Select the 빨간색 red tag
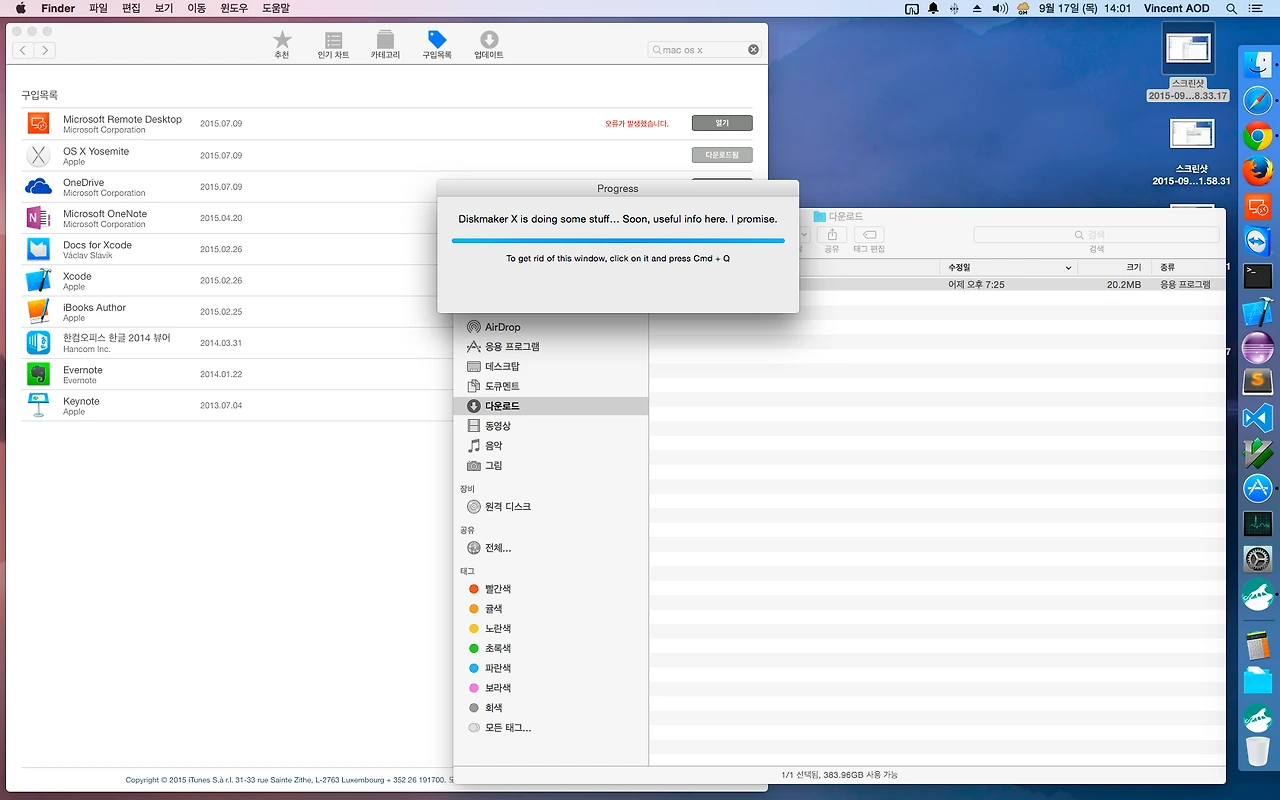Screen dimensions: 1280x800 550,589
